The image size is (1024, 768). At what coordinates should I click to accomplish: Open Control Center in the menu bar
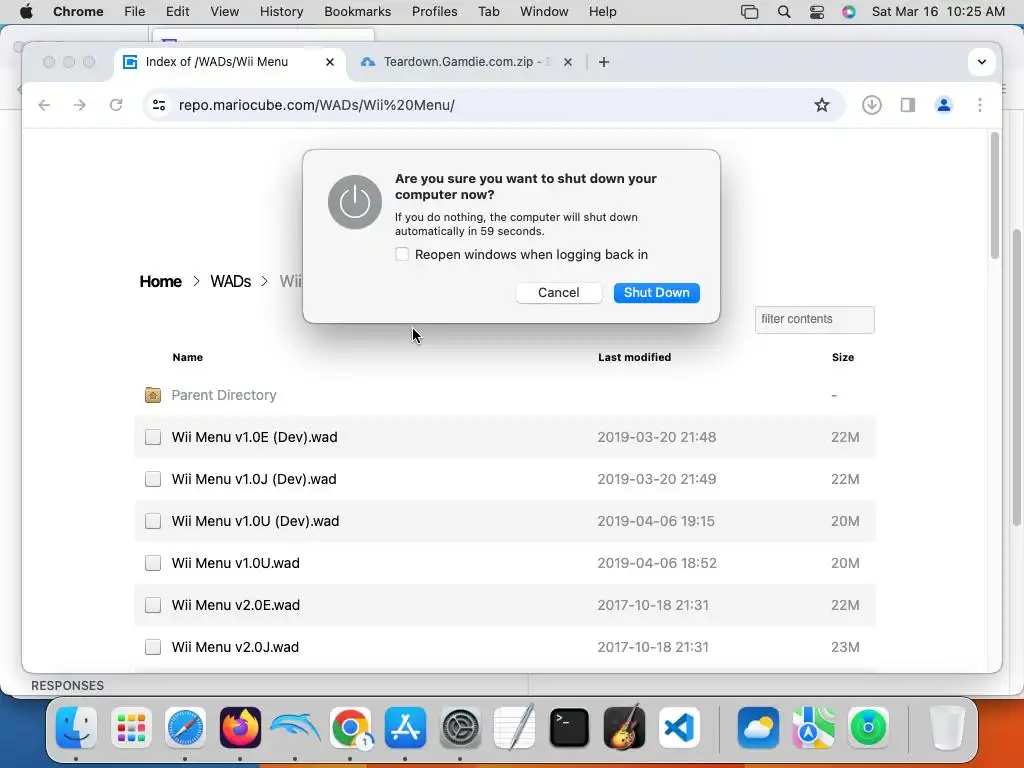817,12
